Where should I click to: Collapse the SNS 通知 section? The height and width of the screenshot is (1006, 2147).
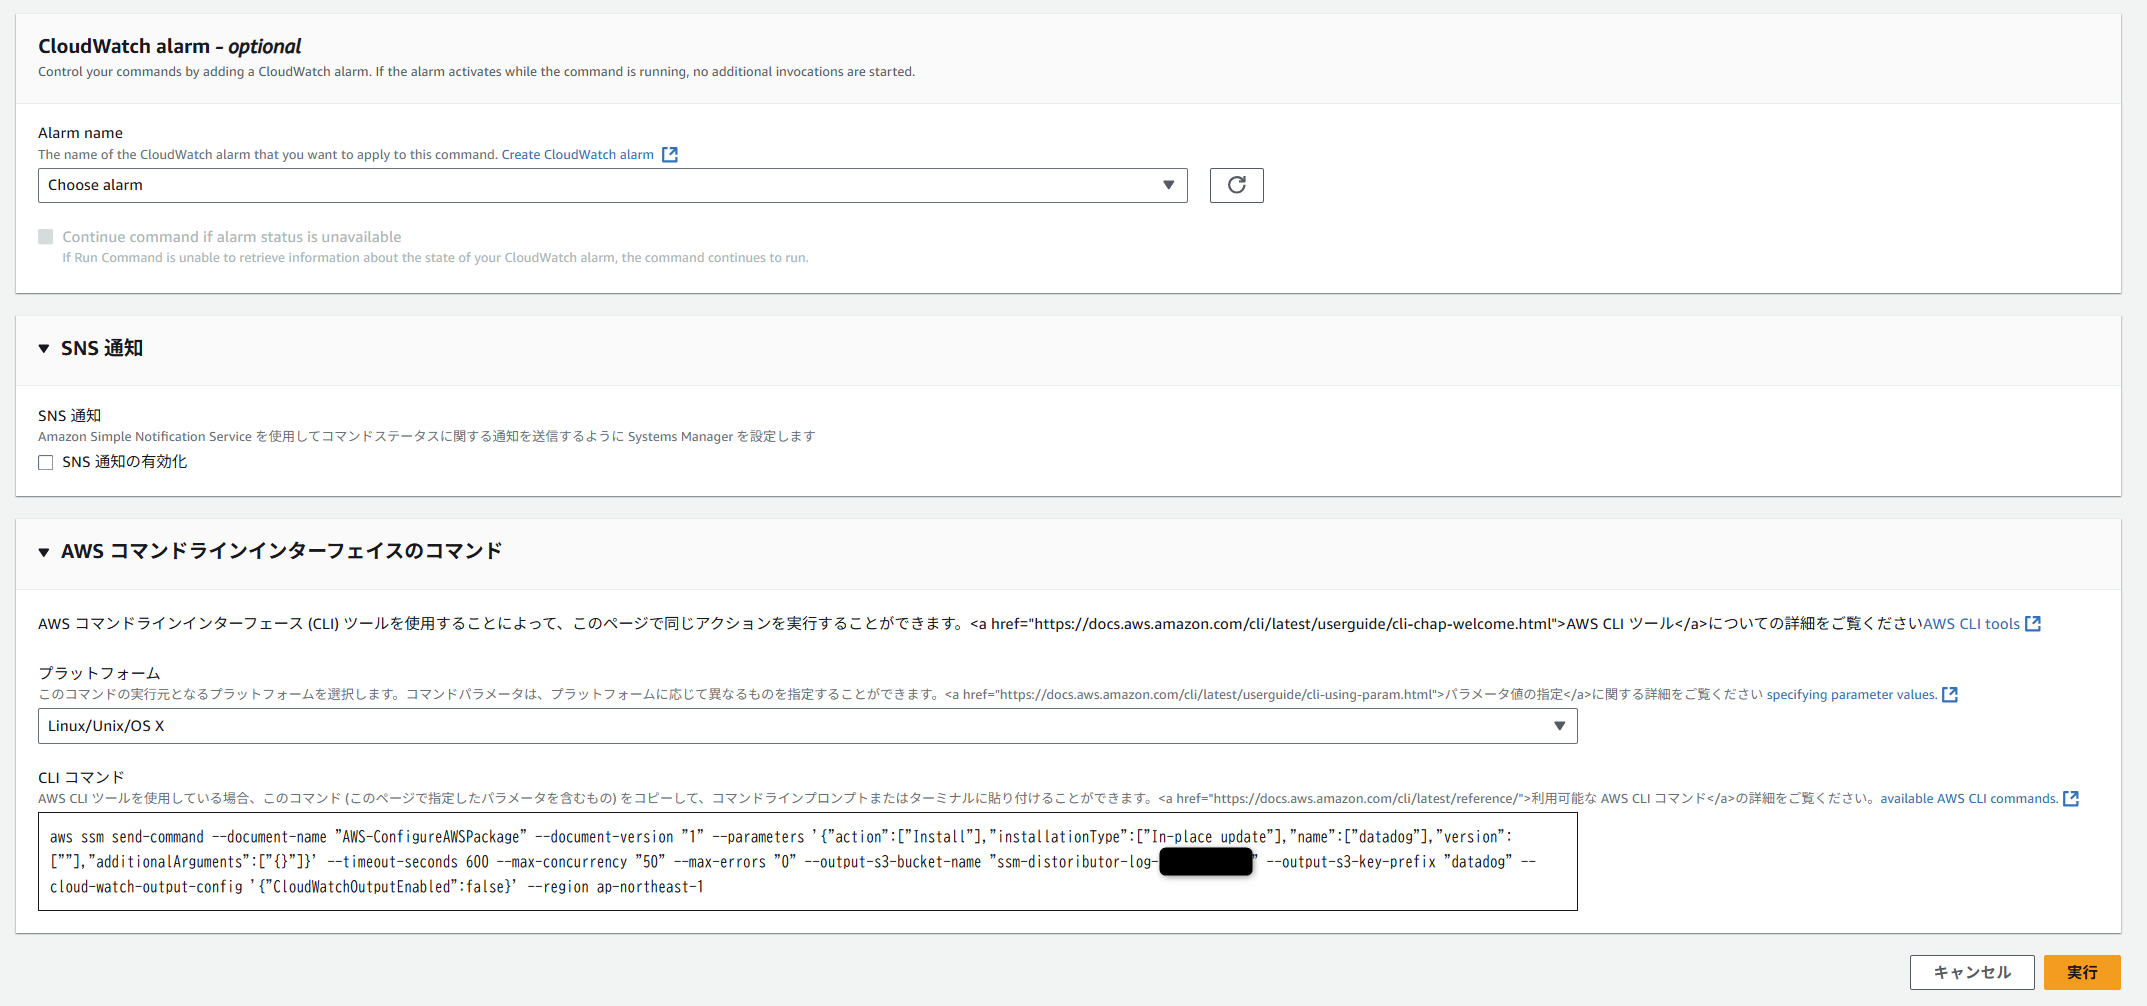[44, 349]
